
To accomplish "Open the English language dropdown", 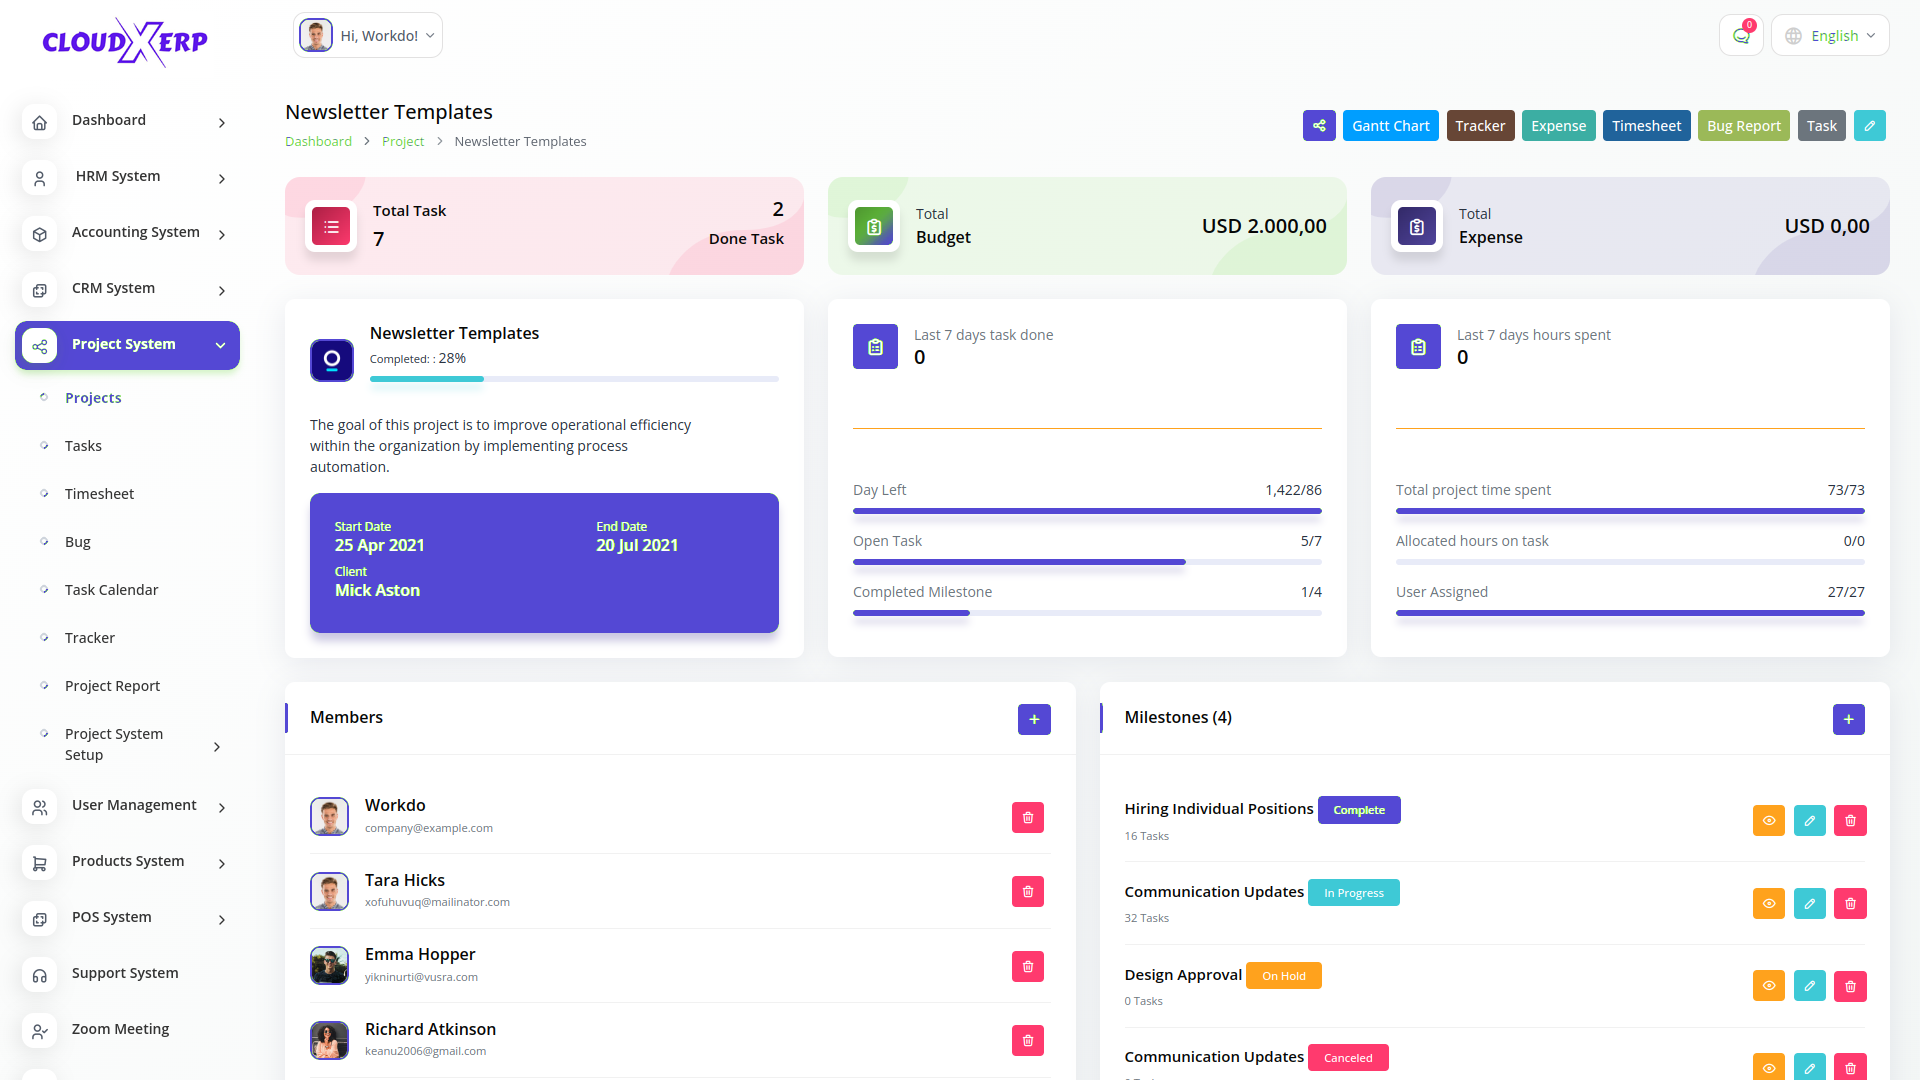I will point(1830,36).
